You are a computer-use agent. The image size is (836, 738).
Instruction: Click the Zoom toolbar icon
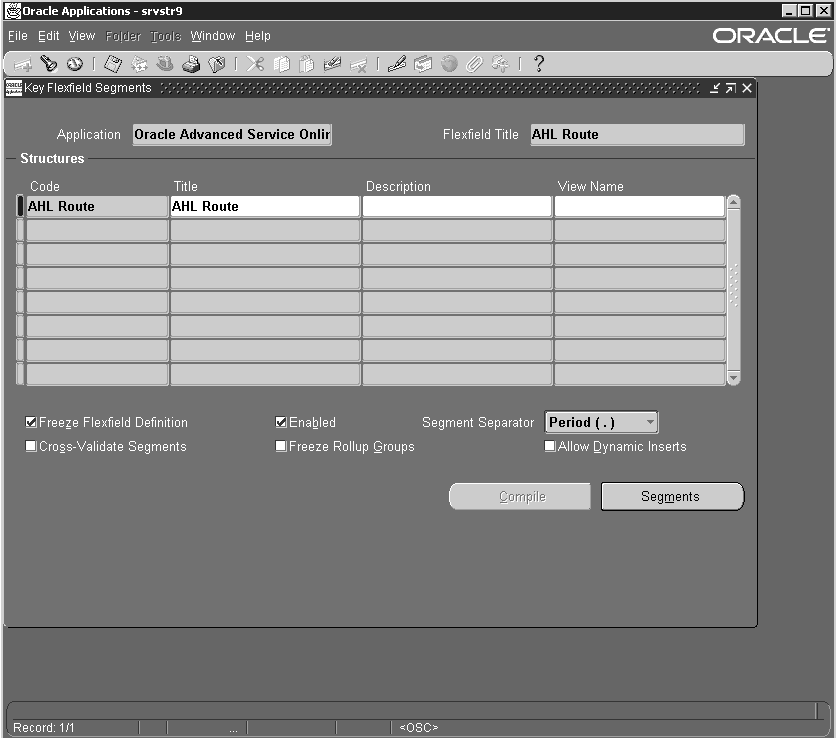(423, 64)
